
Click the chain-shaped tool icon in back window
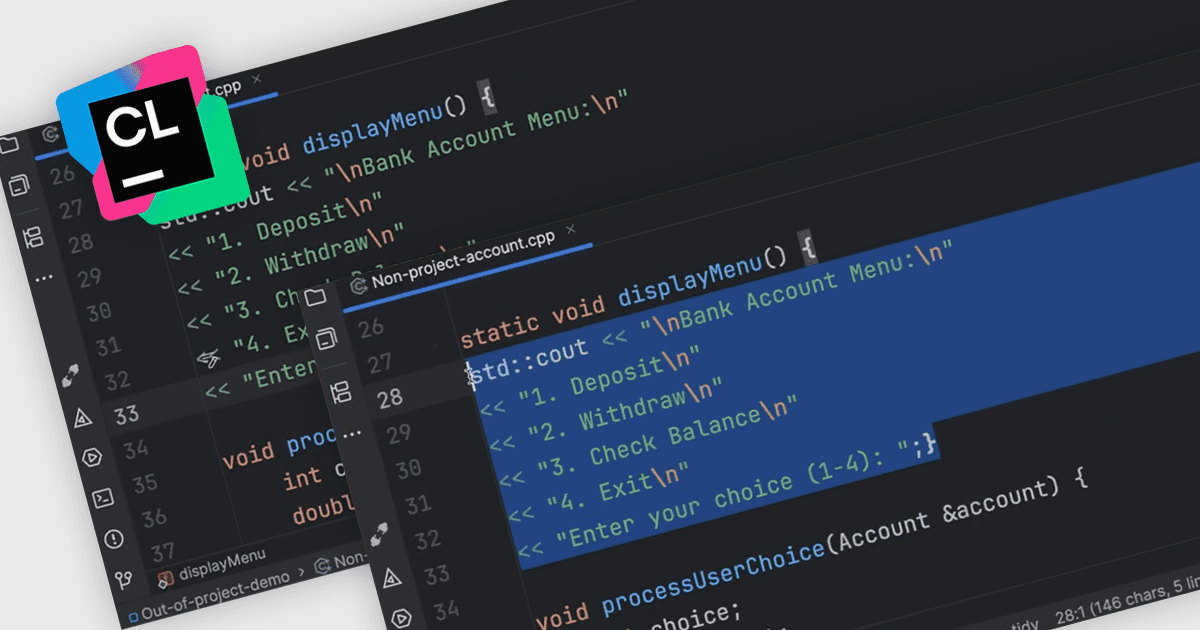pyautogui.click(x=69, y=374)
